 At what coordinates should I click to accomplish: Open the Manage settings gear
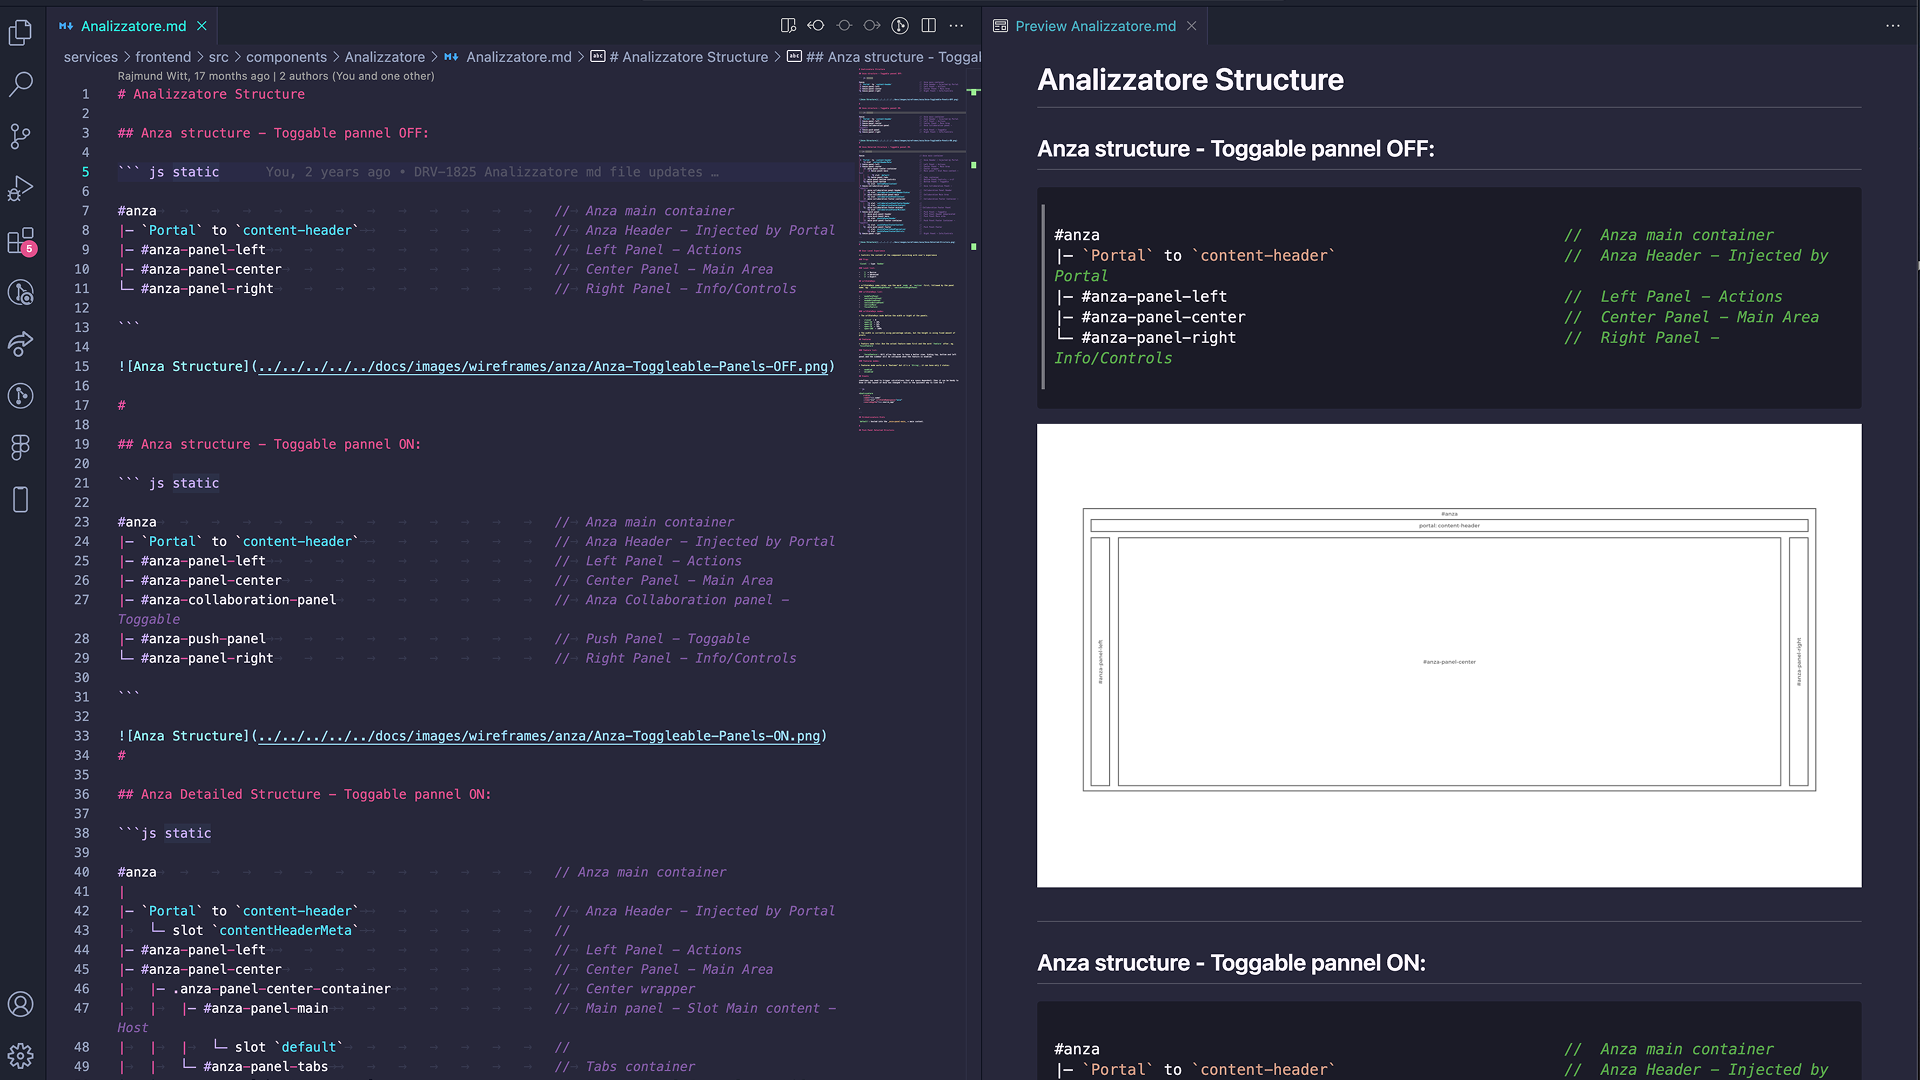pyautogui.click(x=21, y=1056)
